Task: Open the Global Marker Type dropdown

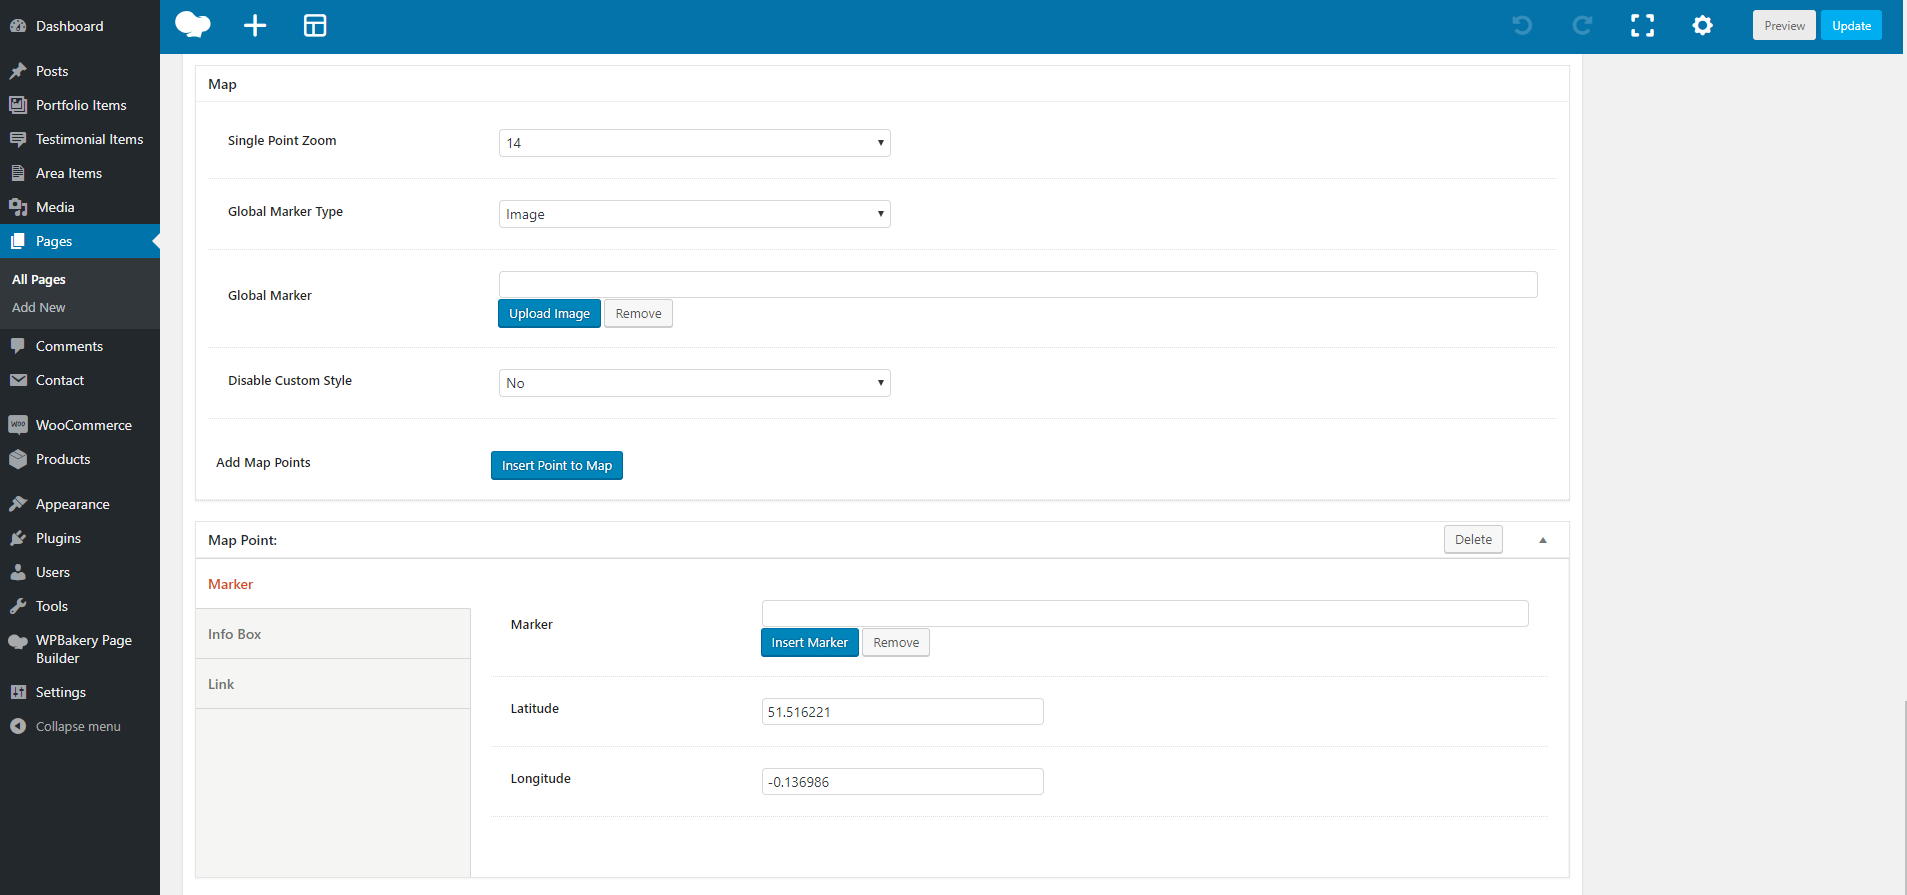Action: (x=694, y=214)
